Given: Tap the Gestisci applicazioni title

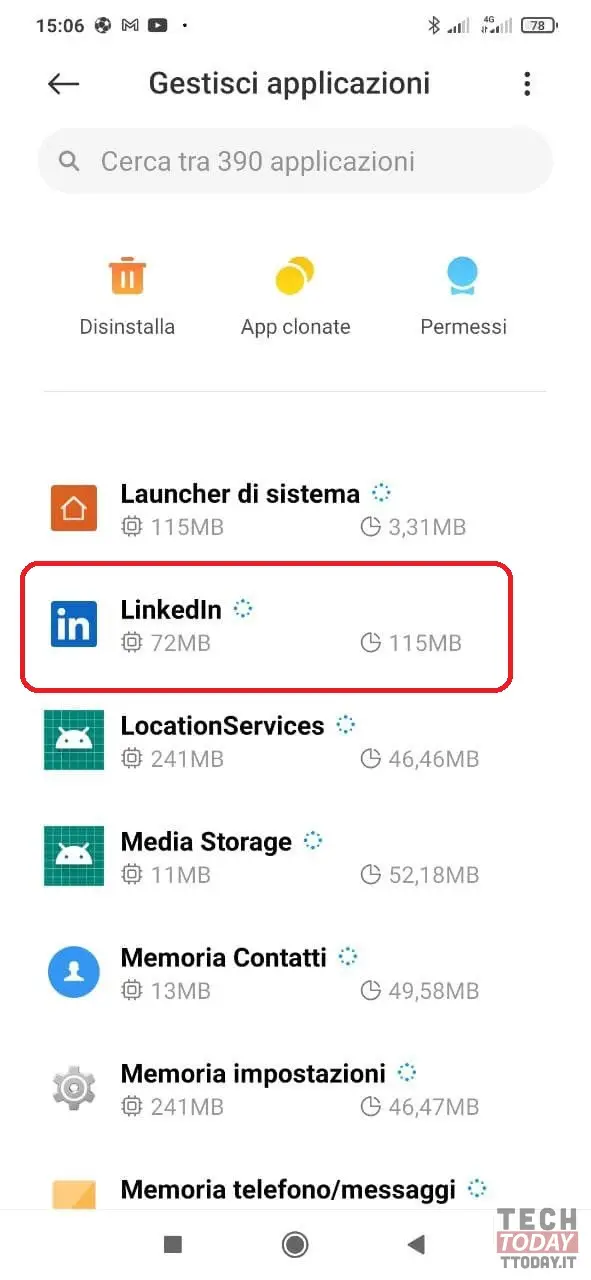Looking at the screenshot, I should tap(290, 83).
